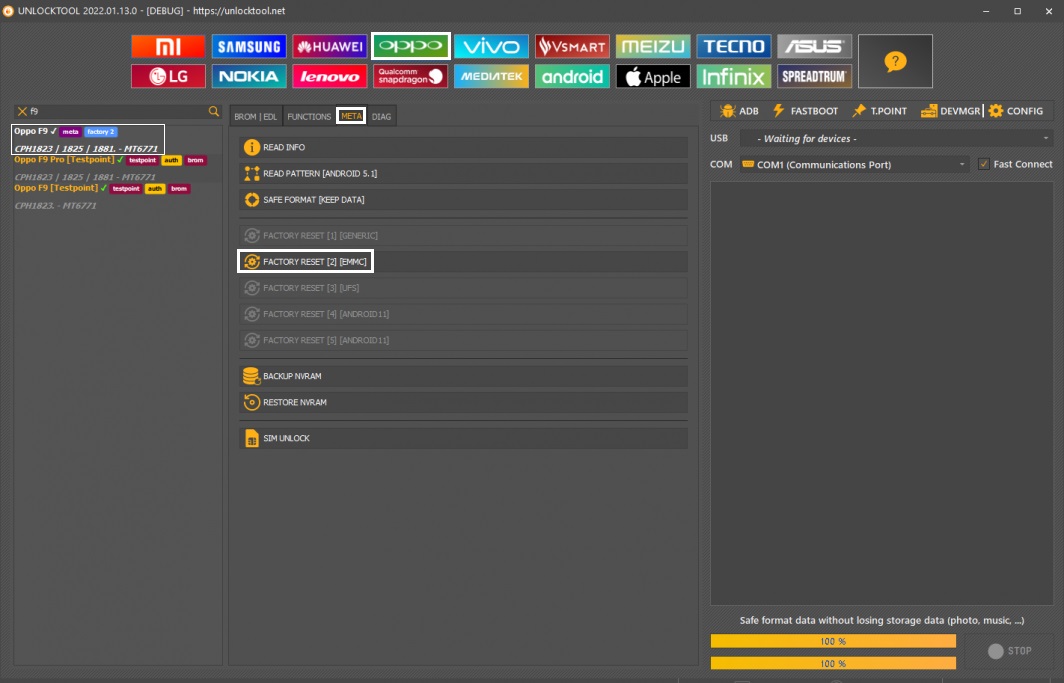The image size is (1064, 683).
Task: Select the Tecno brand logo
Action: coord(734,46)
